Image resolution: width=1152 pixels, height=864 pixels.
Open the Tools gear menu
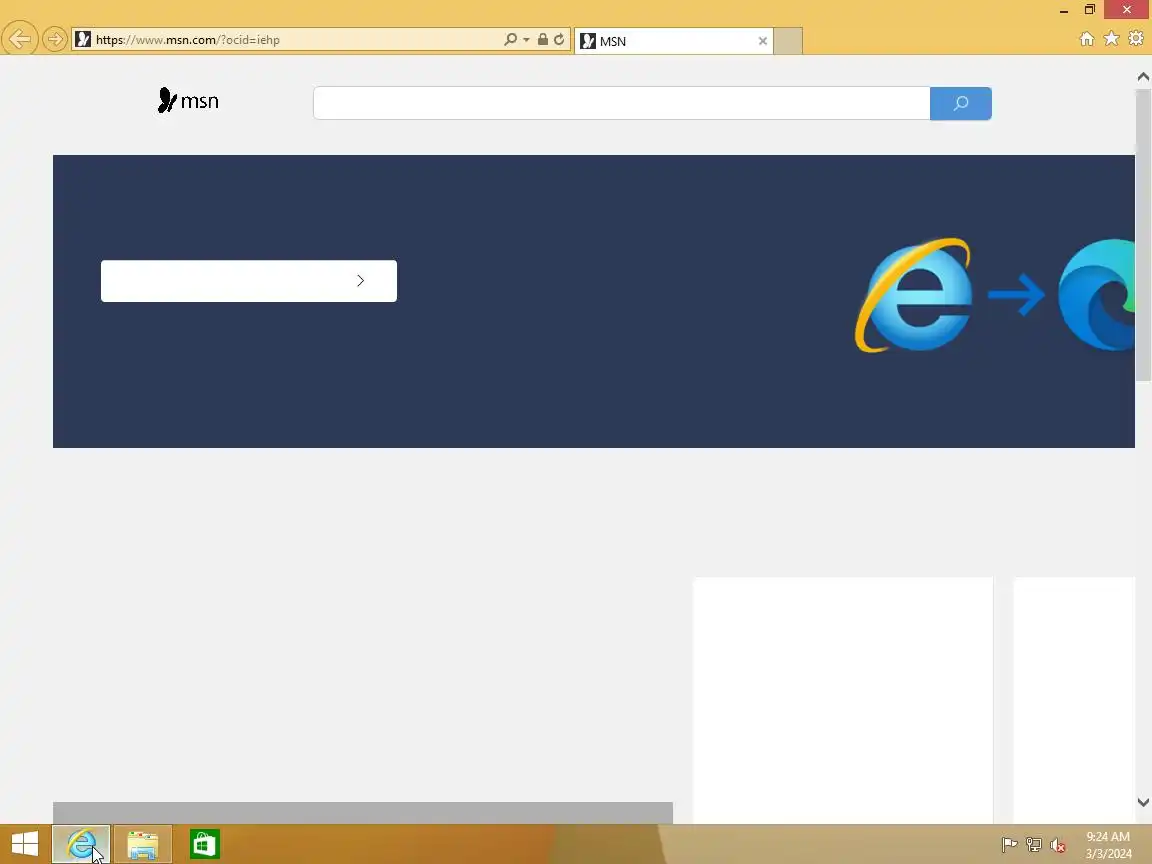click(x=1137, y=38)
